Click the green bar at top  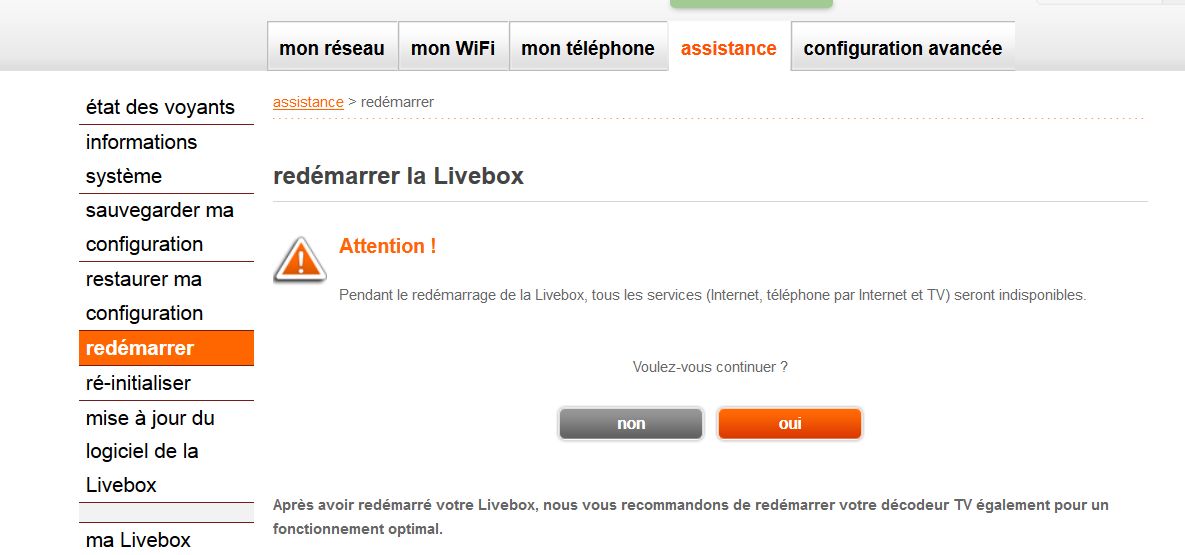click(751, 4)
